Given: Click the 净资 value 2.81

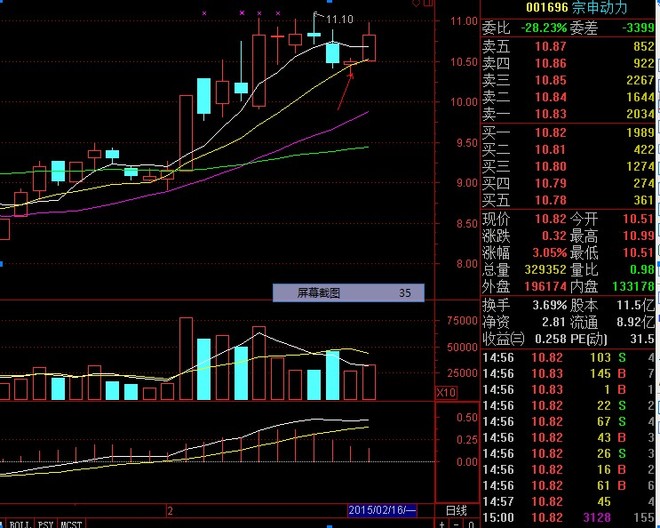Looking at the screenshot, I should click(x=554, y=322).
